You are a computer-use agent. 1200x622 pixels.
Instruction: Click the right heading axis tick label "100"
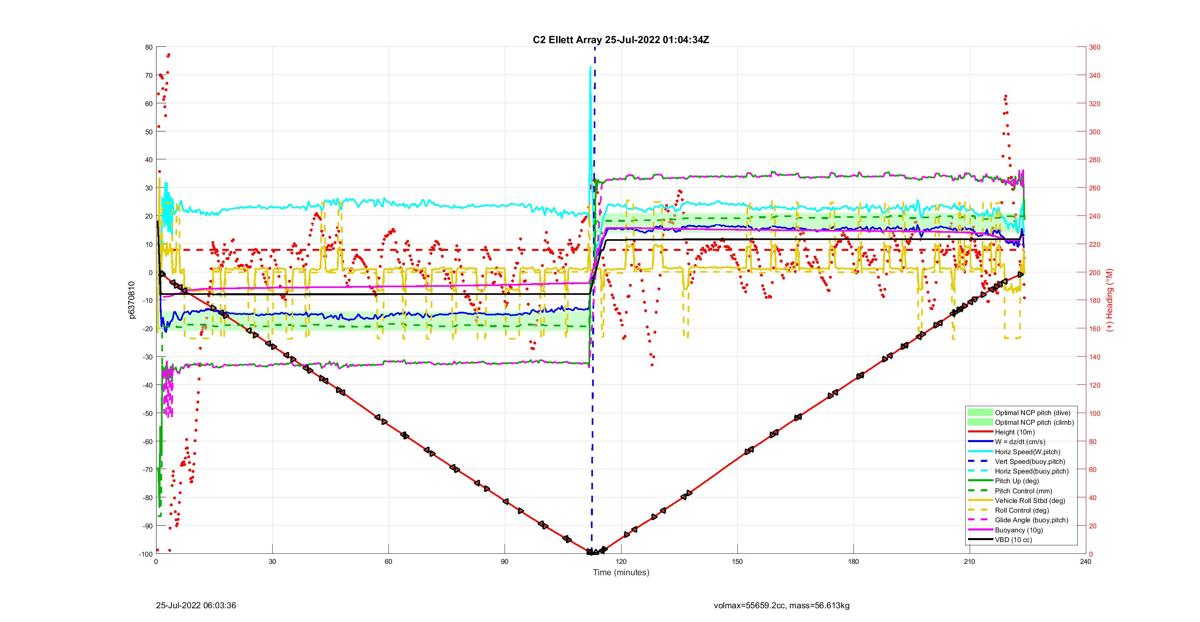pos(1095,413)
